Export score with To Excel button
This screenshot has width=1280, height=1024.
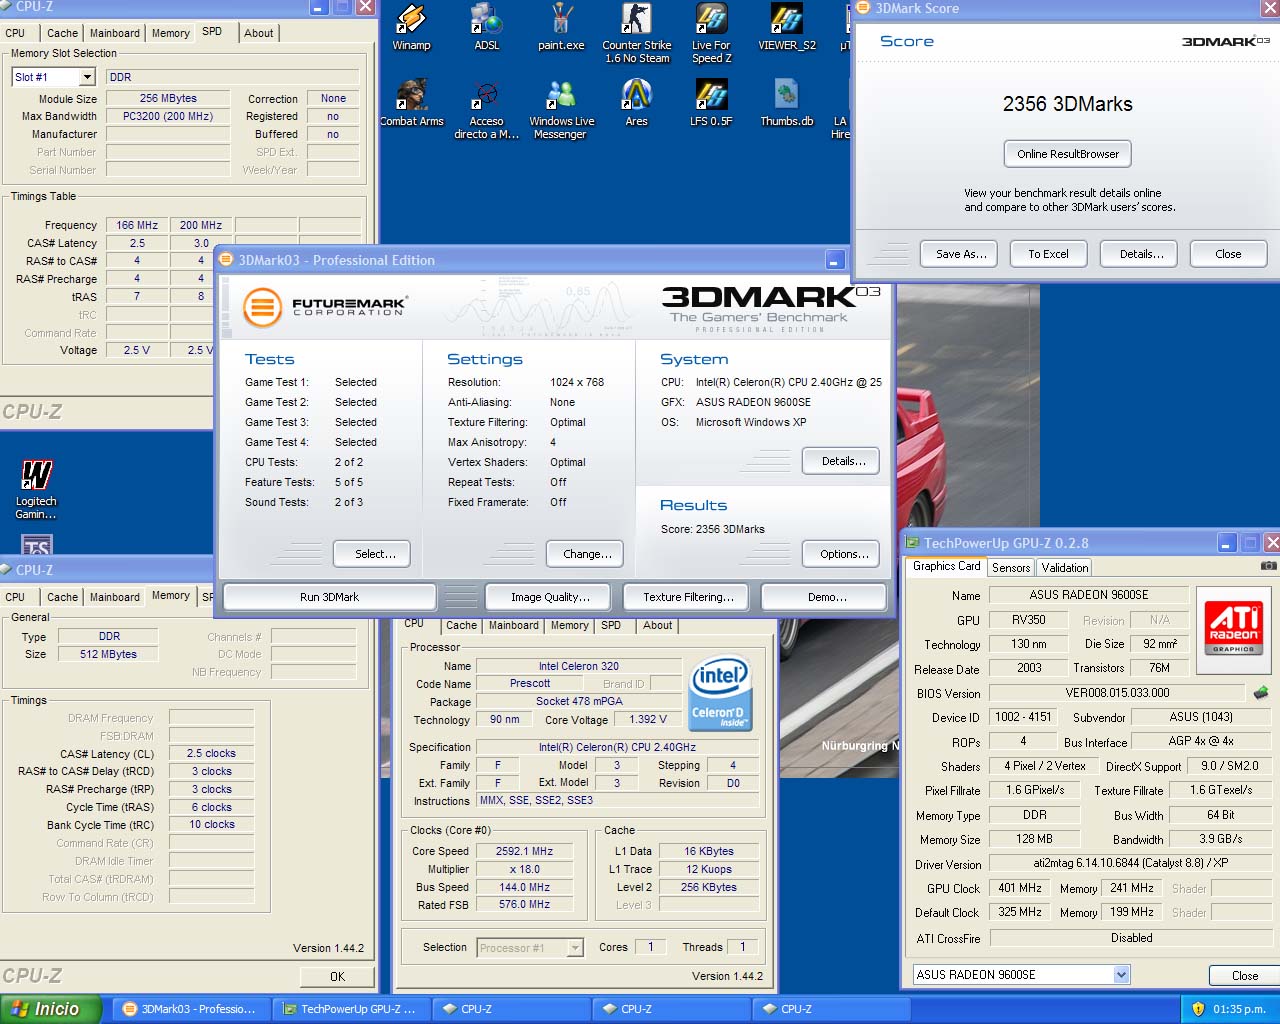click(1048, 254)
